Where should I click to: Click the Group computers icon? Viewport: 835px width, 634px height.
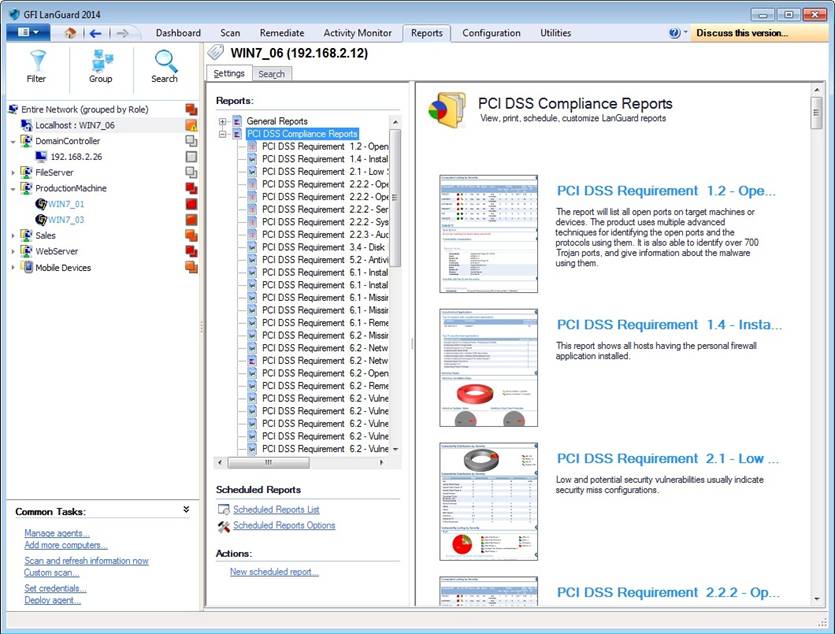coord(101,61)
